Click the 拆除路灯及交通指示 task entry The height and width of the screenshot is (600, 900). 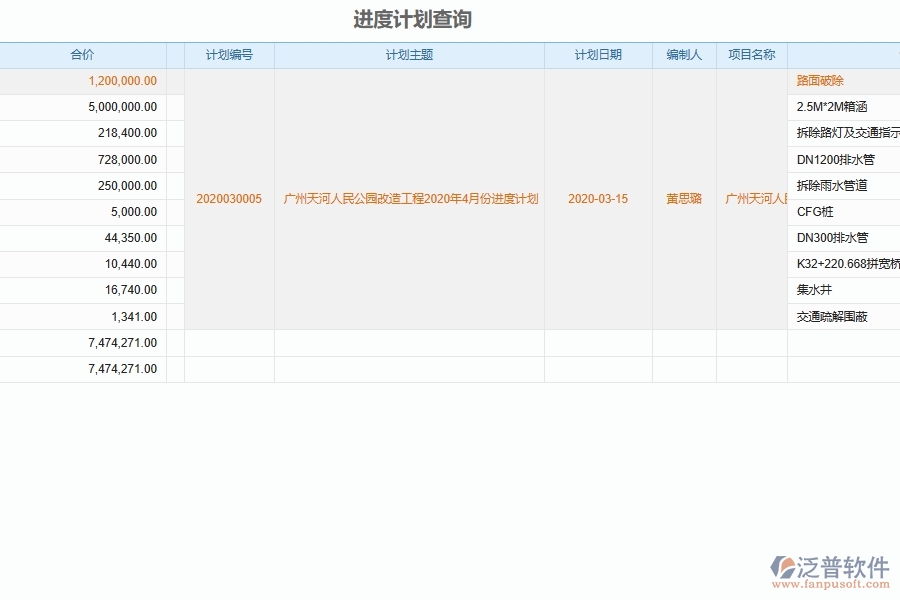(843, 133)
